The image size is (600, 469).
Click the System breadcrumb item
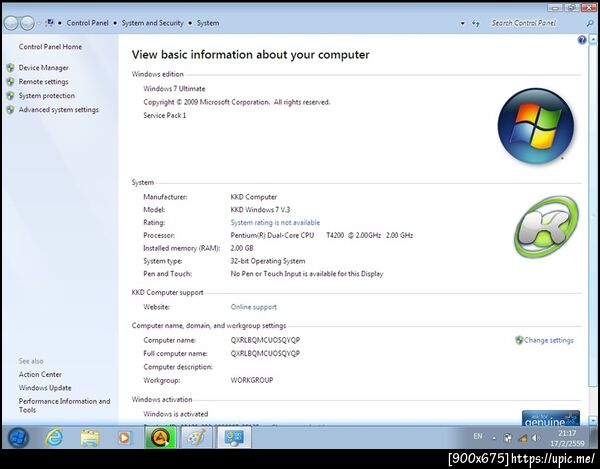pos(208,23)
